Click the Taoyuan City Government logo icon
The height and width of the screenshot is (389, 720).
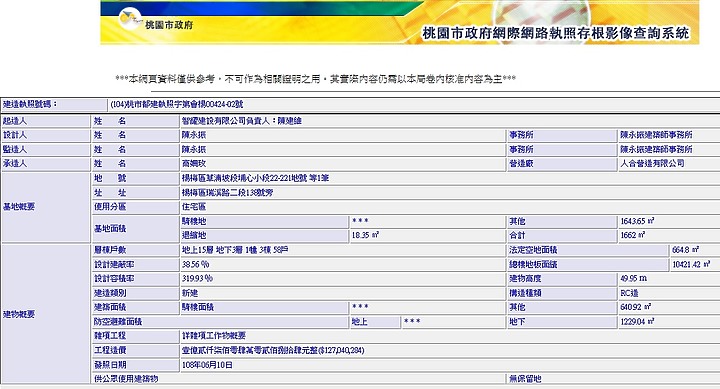[x=129, y=18]
